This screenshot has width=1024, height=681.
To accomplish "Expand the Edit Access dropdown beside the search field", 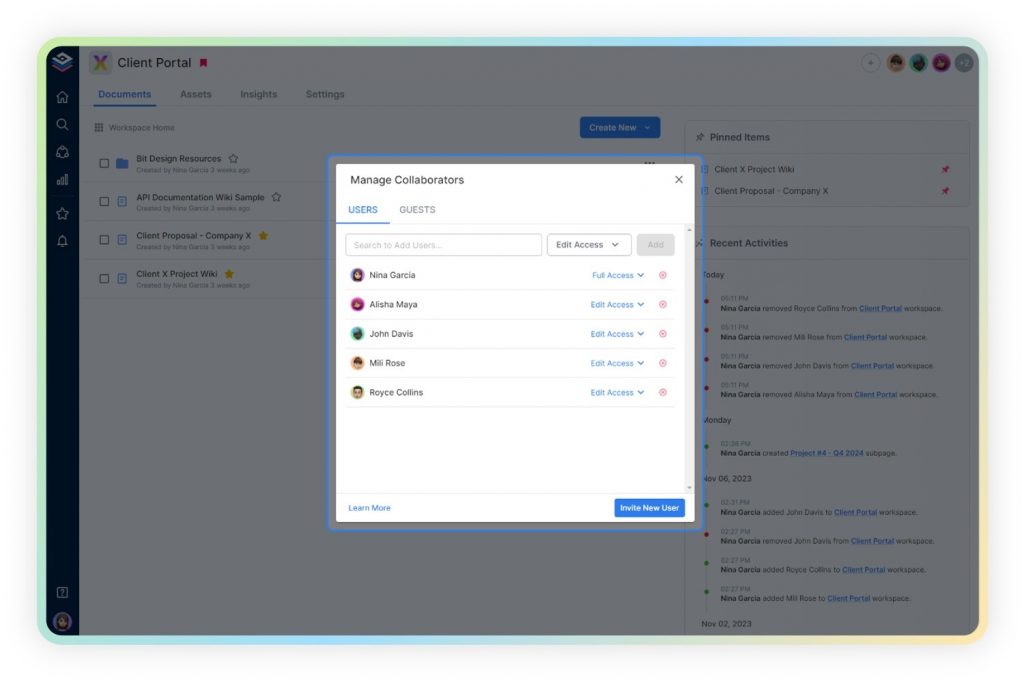I will pyautogui.click(x=588, y=244).
